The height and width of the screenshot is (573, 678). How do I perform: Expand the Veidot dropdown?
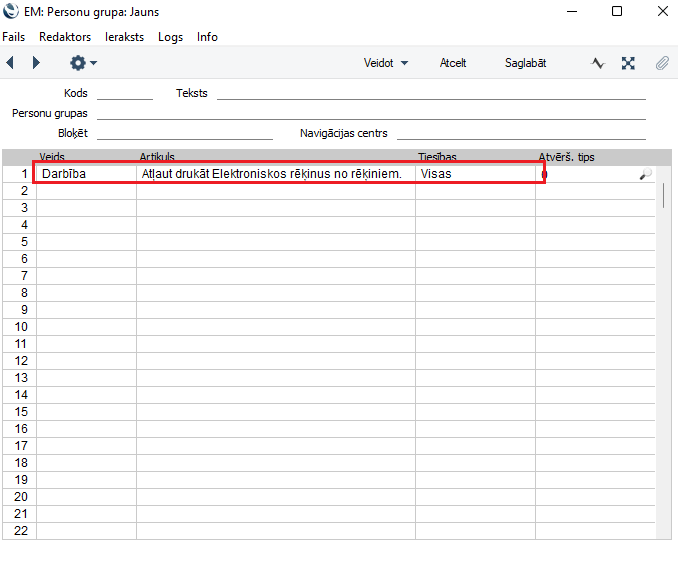click(385, 63)
